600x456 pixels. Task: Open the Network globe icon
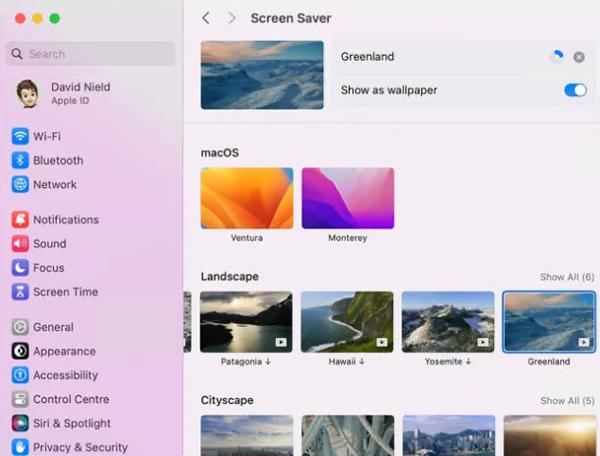pos(20,184)
